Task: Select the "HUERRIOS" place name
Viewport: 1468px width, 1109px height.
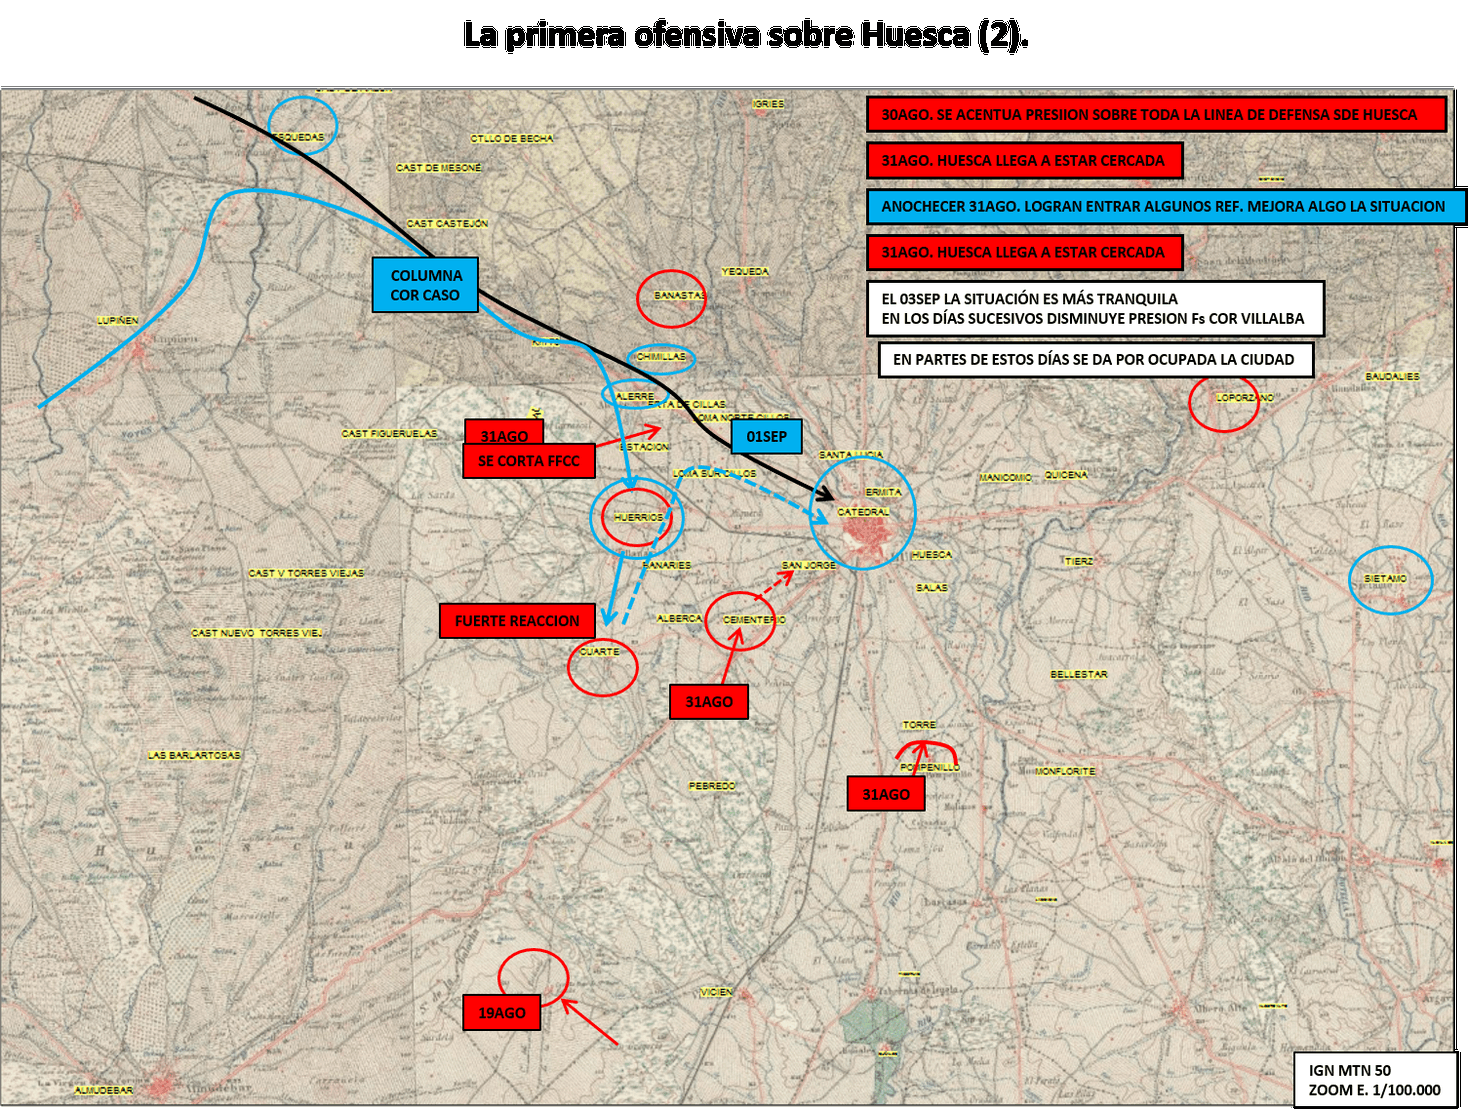Action: [638, 518]
